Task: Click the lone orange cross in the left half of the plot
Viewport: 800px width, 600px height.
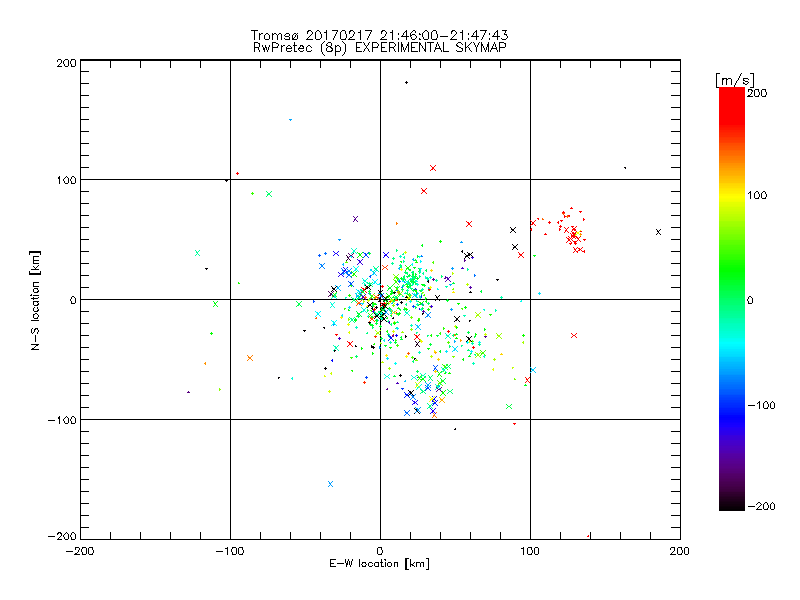Action: pos(249,358)
